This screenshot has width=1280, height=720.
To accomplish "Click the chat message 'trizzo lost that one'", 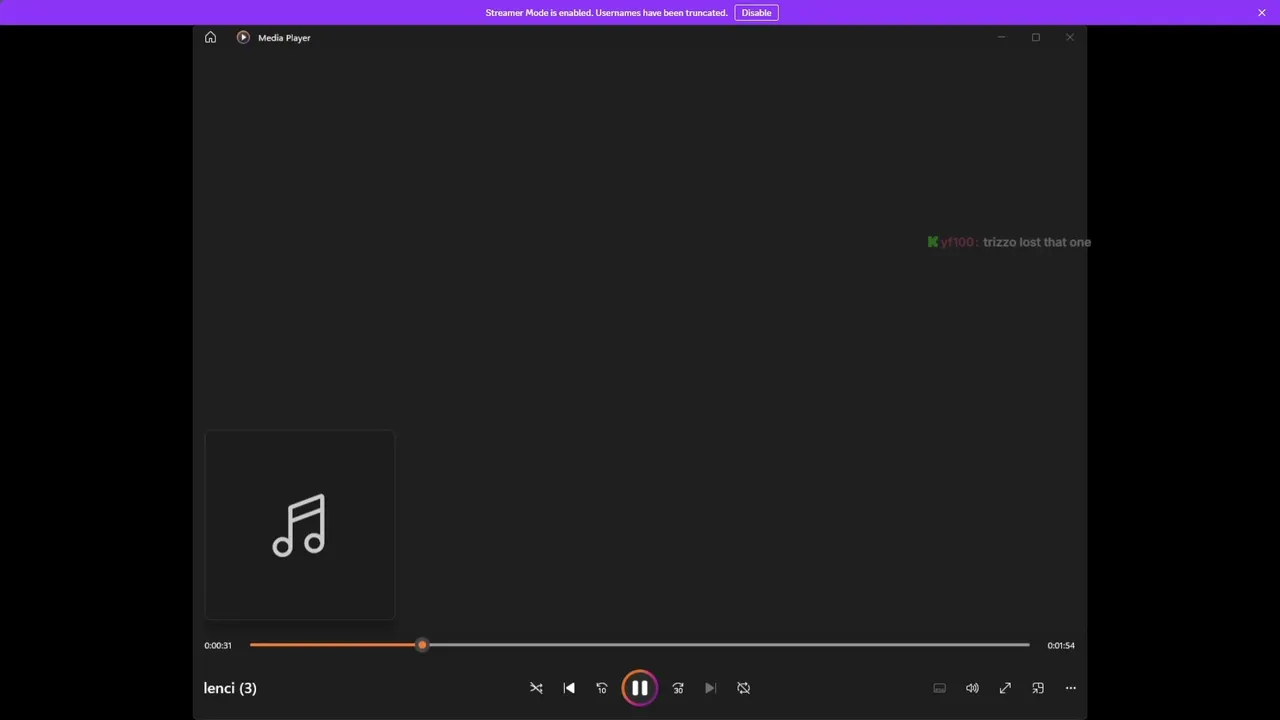I will (1037, 242).
